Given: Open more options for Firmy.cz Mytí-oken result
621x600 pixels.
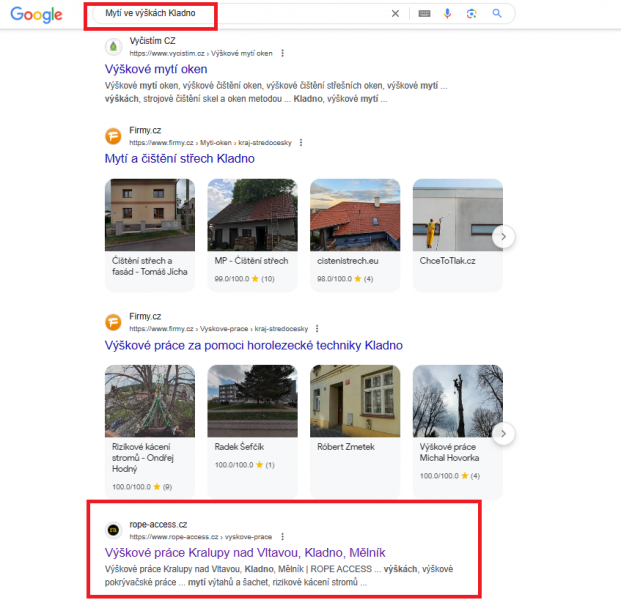Looking at the screenshot, I should 301,143.
